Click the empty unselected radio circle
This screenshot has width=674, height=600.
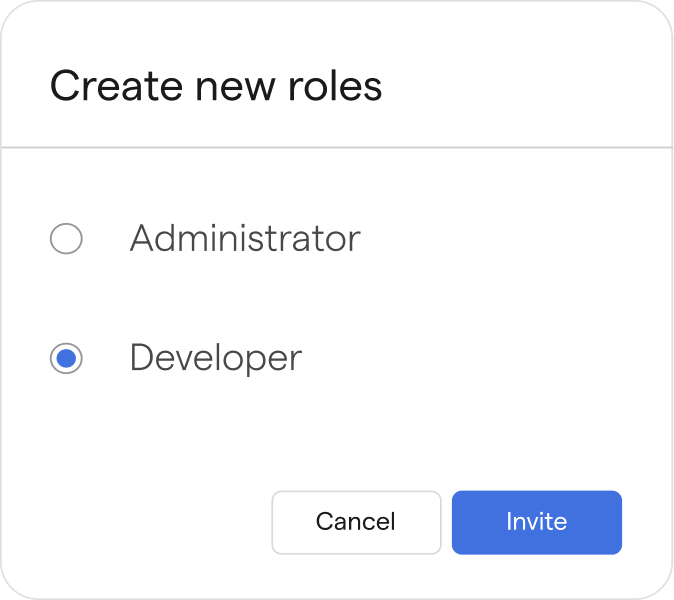click(x=66, y=239)
